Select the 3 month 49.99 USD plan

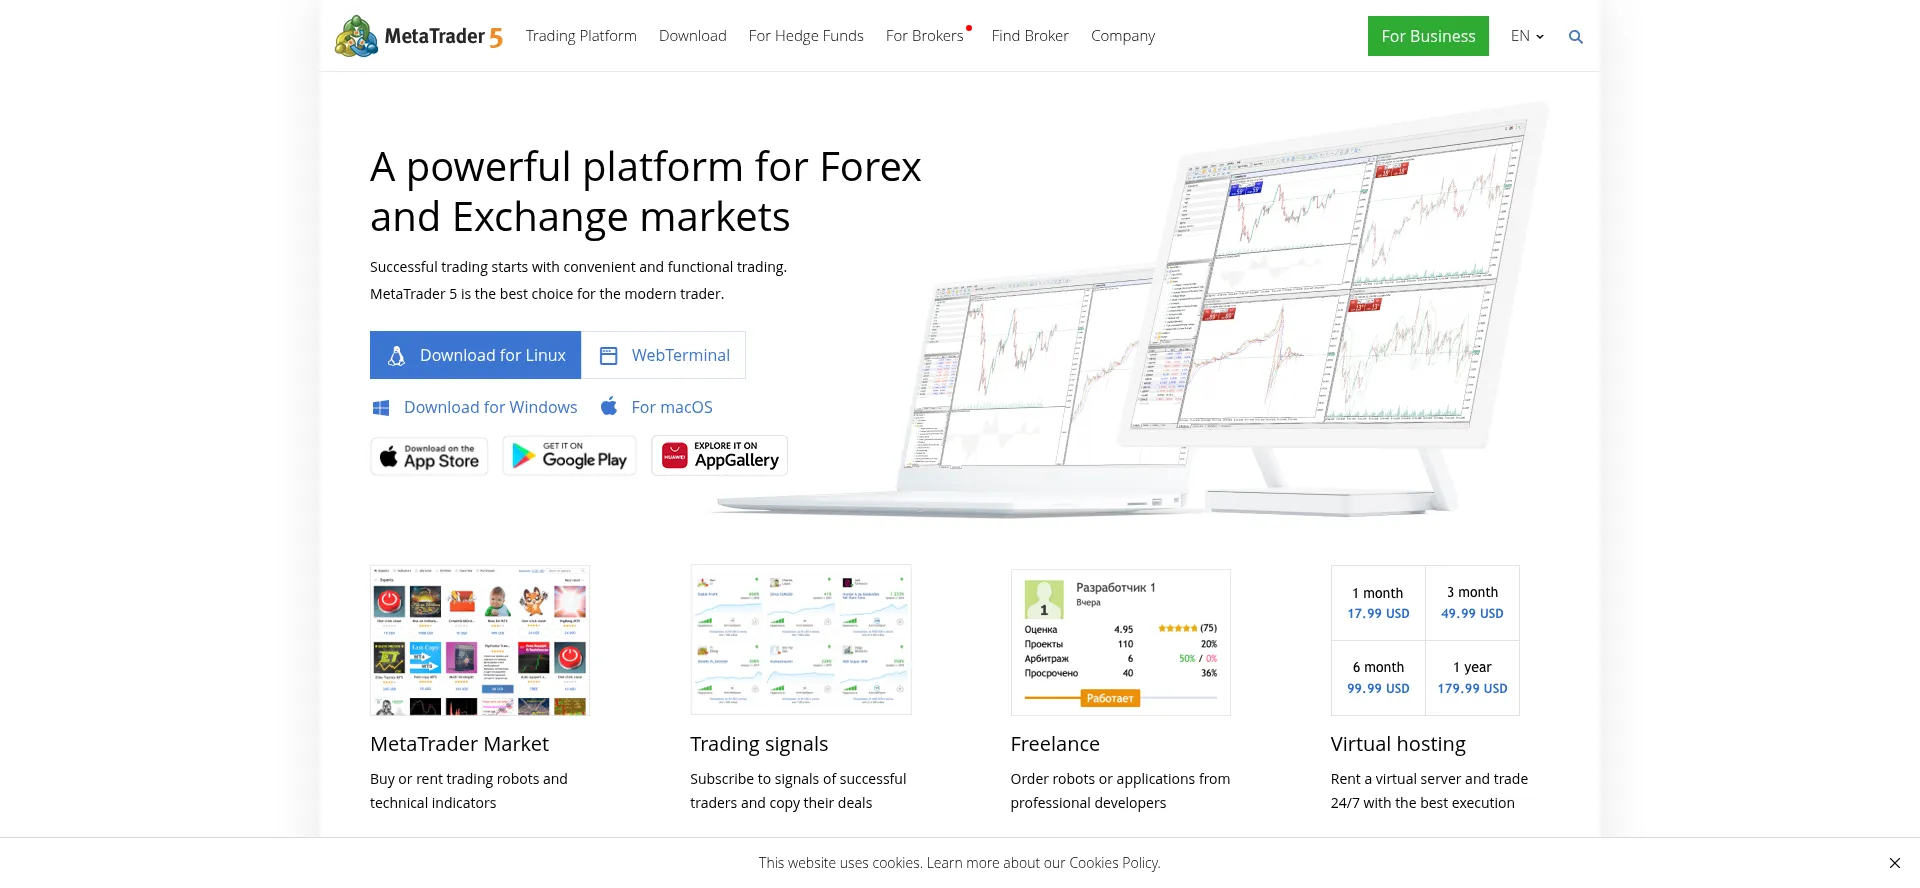click(x=1472, y=603)
